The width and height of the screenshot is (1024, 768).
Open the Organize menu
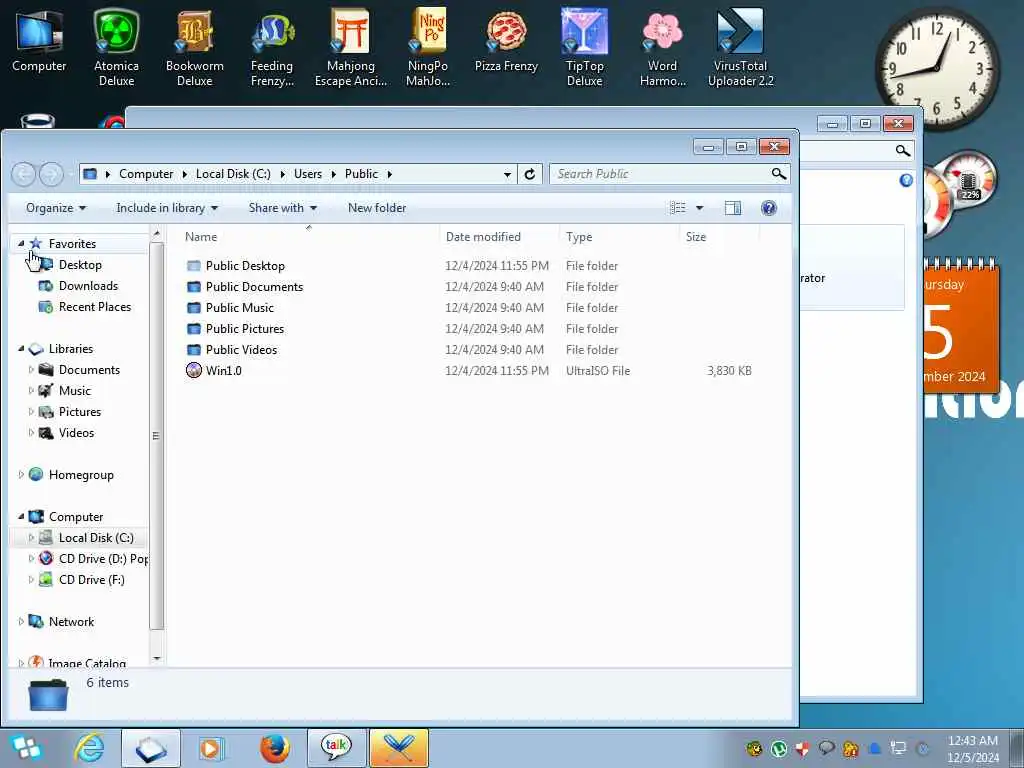(56, 208)
